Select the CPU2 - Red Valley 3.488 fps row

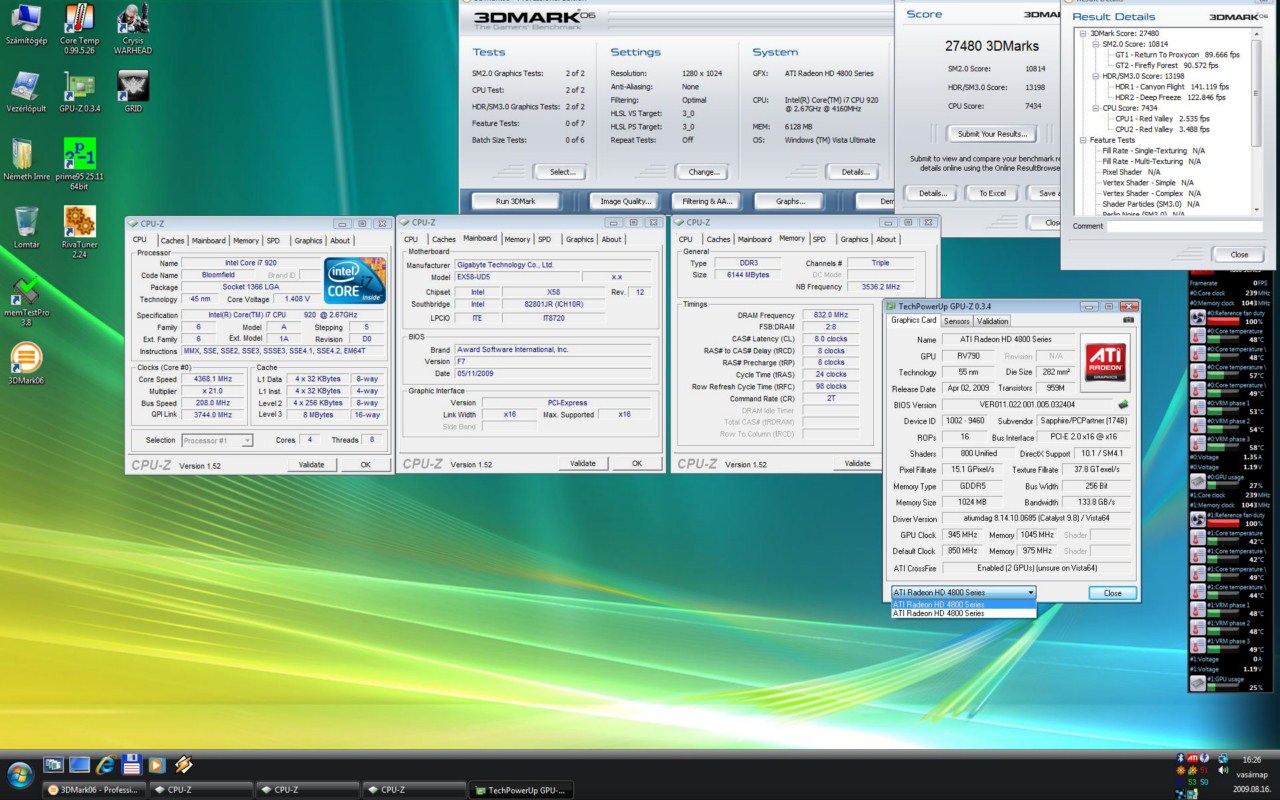pyautogui.click(x=1162, y=130)
